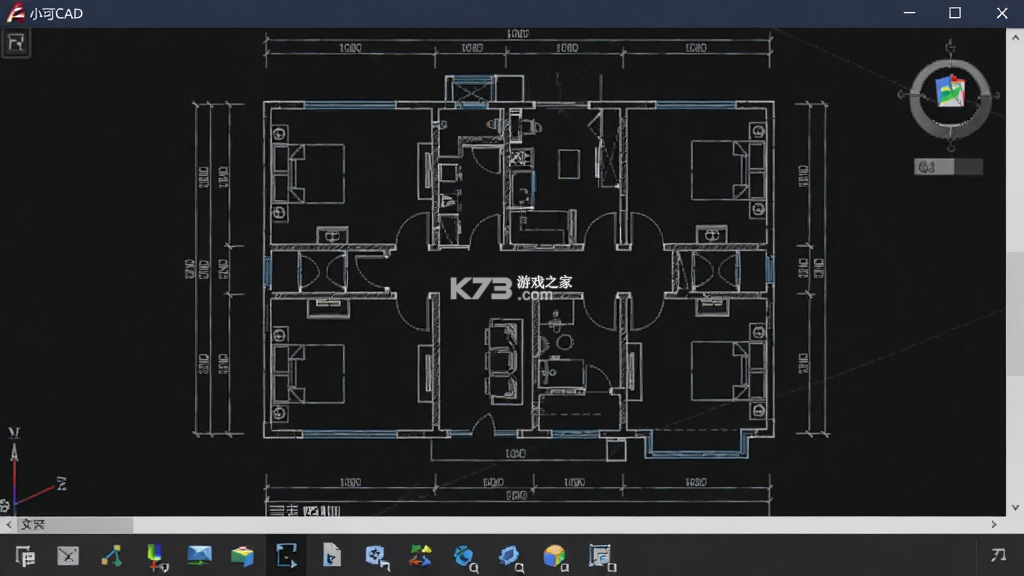Click the gray label box below the view compass
Viewport: 1024px width, 576px height.
[948, 167]
